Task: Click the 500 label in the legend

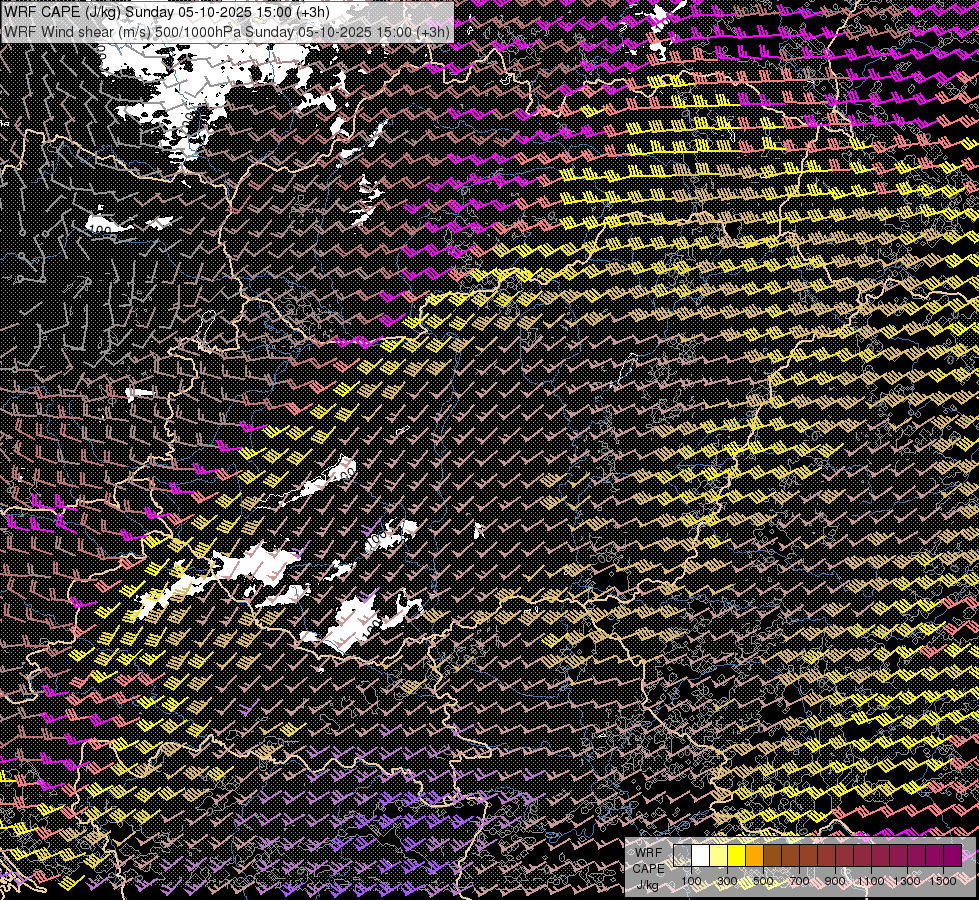Action: [763, 881]
